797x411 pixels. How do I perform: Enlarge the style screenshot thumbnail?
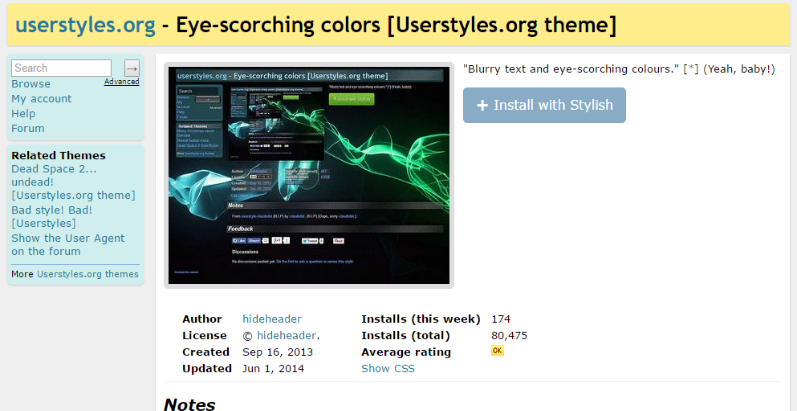(x=309, y=175)
